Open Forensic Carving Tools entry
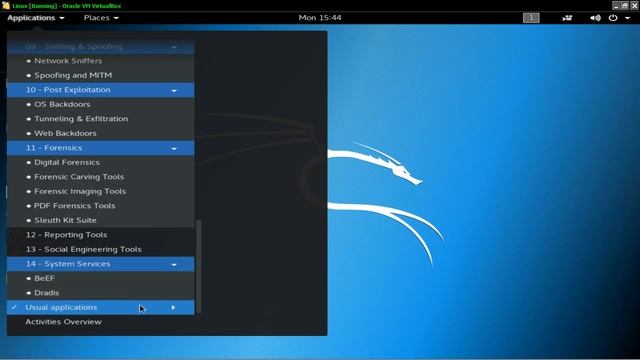The image size is (640, 360). 100,177
